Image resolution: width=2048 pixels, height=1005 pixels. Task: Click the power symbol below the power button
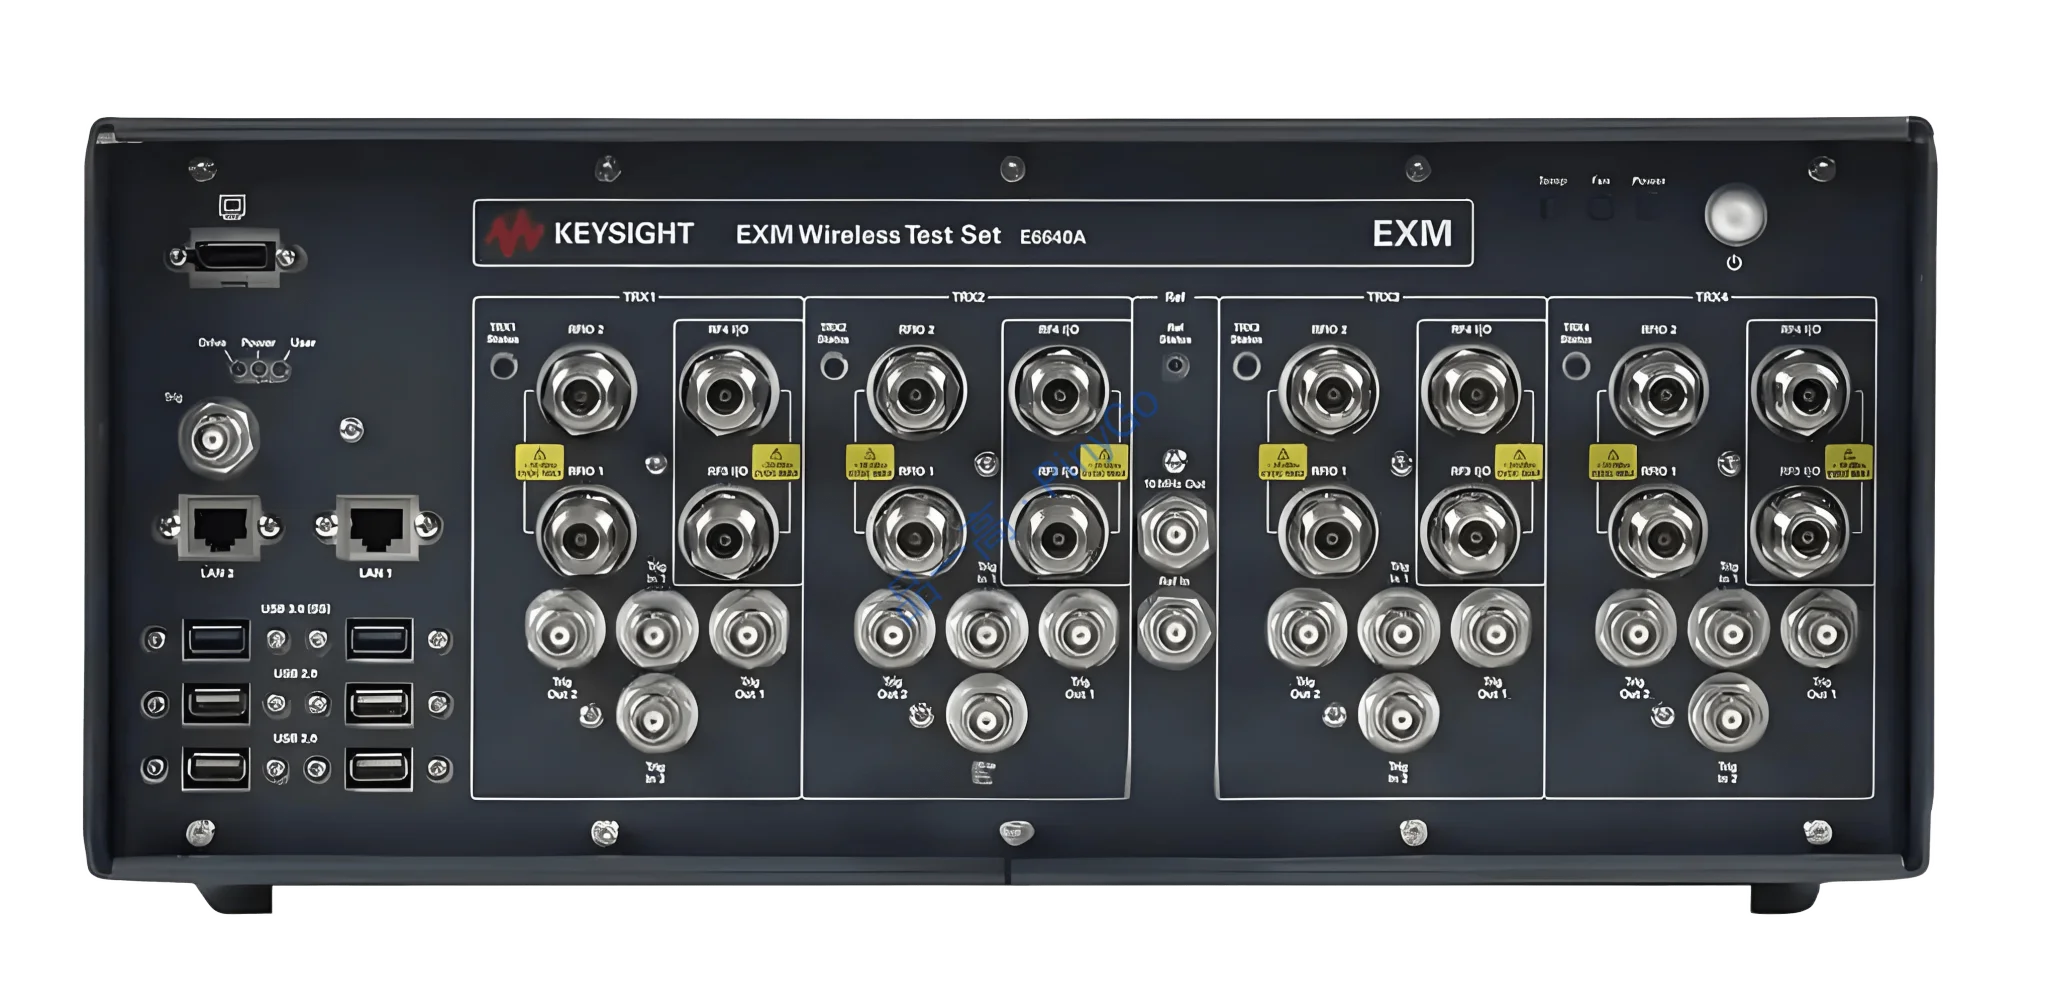tap(1734, 262)
